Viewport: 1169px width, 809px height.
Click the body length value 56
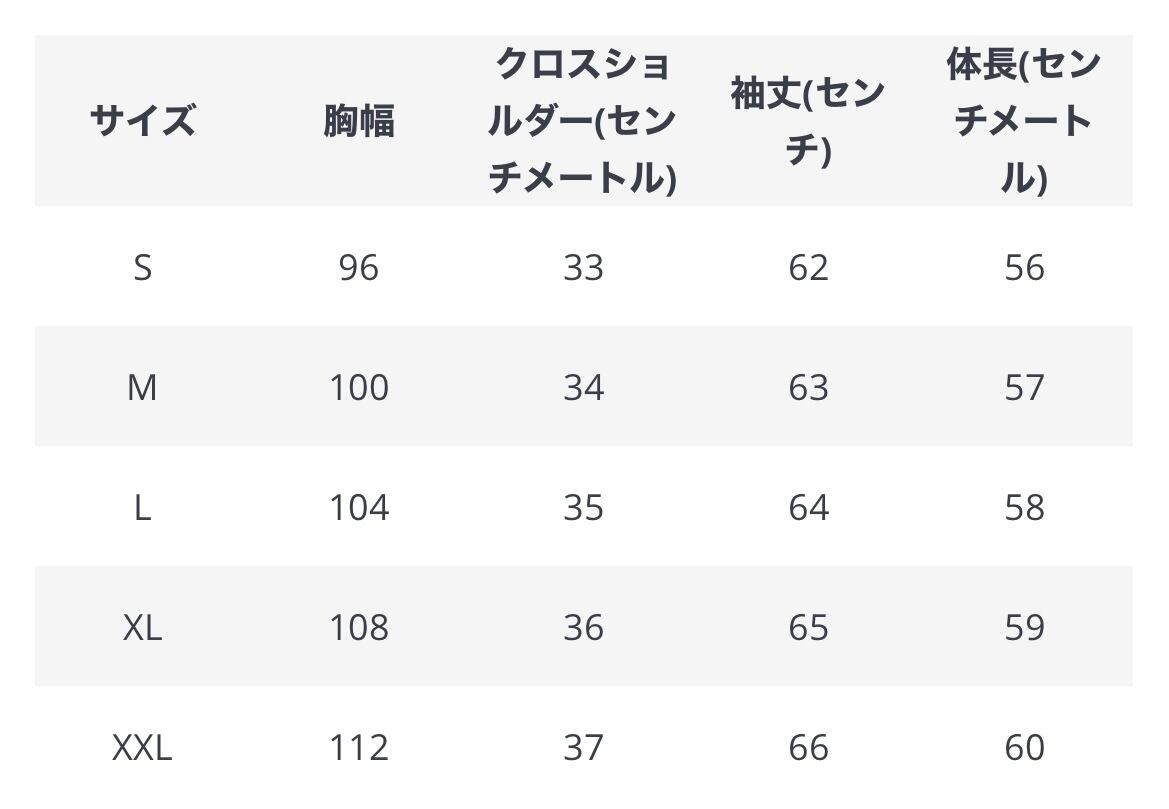click(1024, 267)
